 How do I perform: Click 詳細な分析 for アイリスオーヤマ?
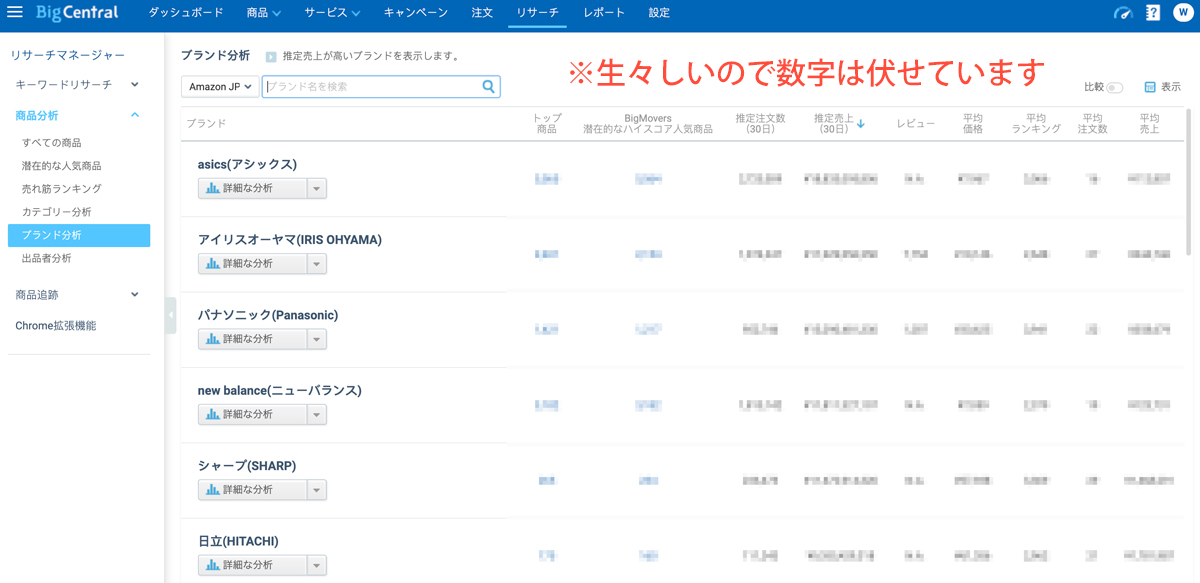(x=252, y=264)
